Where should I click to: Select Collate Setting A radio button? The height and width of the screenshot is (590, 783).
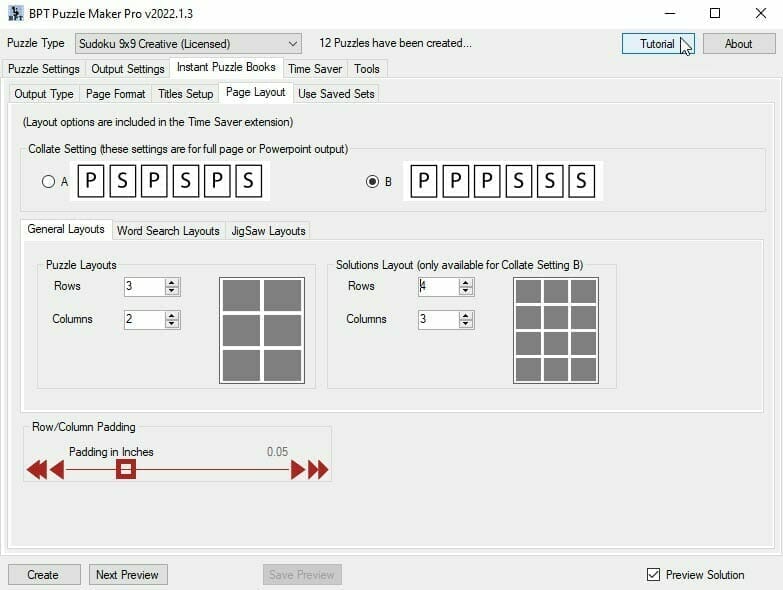[x=48, y=181]
